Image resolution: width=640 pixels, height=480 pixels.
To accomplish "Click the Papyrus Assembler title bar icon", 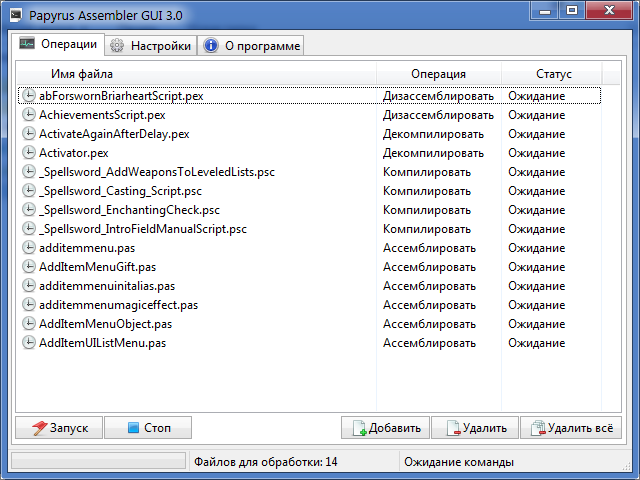I will coord(13,13).
